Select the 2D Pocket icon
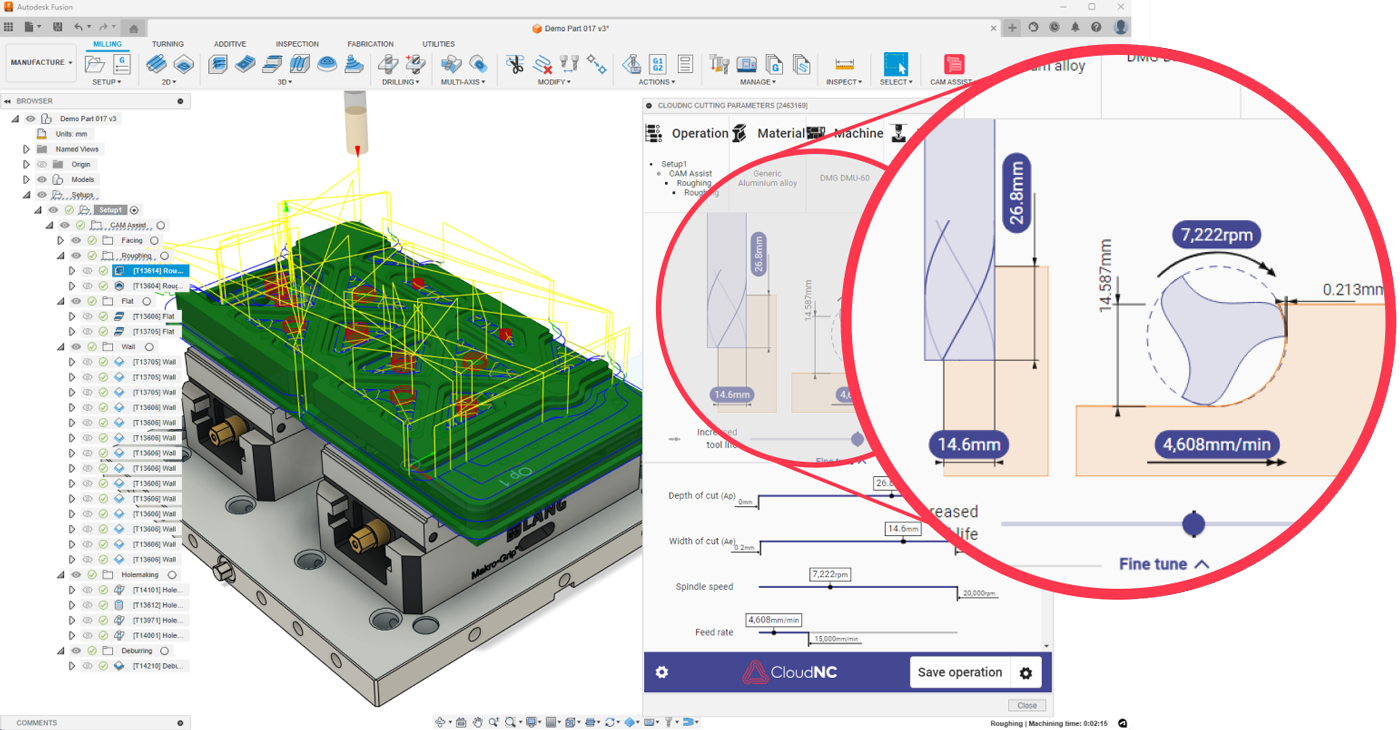Viewport: 1400px width, 730px height. pos(183,64)
